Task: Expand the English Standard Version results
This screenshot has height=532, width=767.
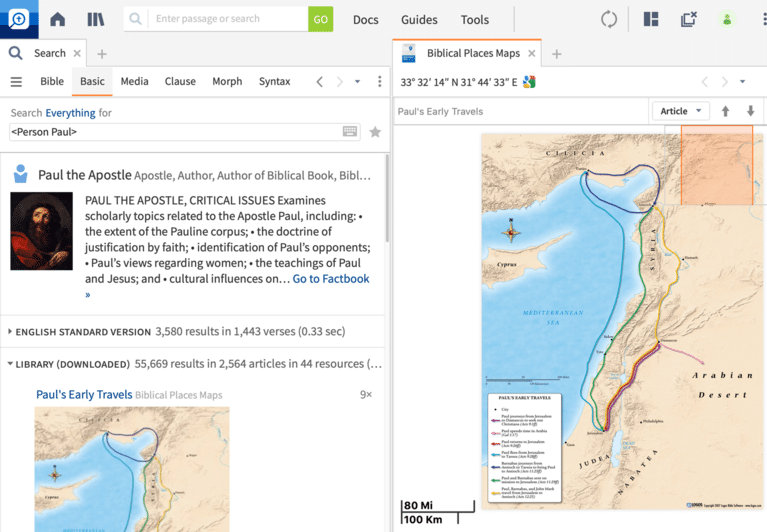Action: pos(11,331)
